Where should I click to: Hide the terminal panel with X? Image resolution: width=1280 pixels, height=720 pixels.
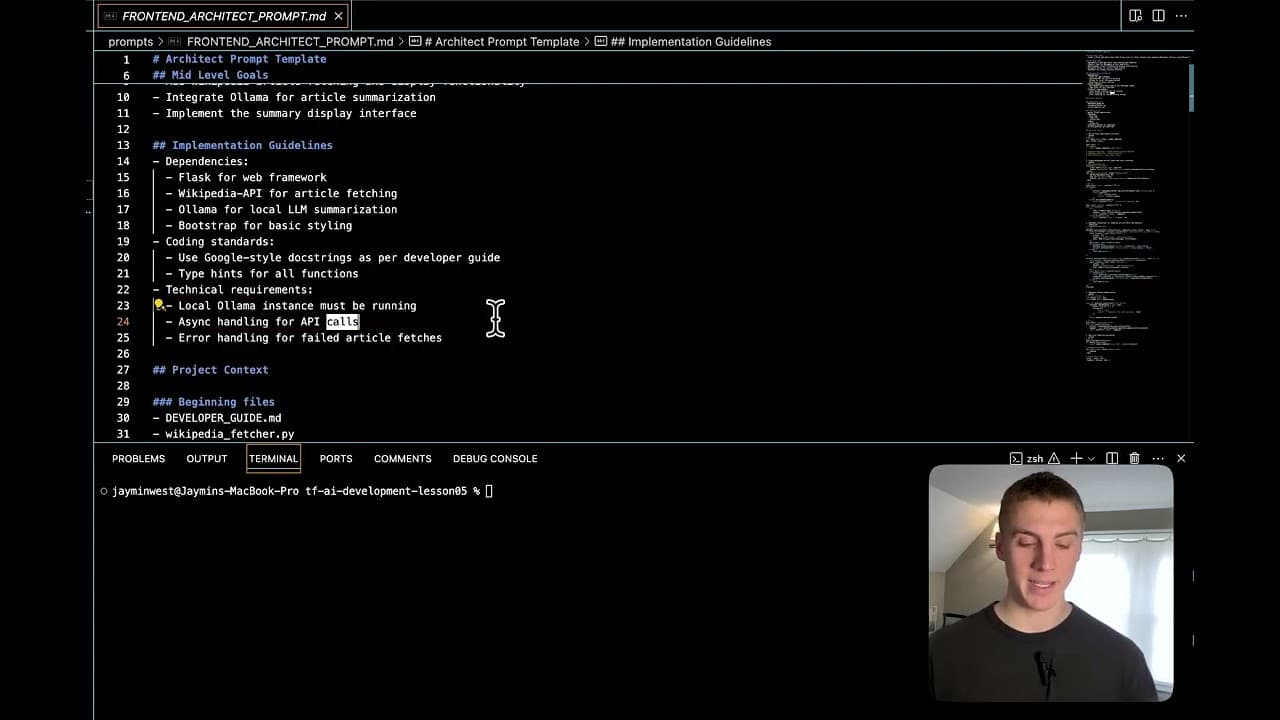click(1180, 458)
